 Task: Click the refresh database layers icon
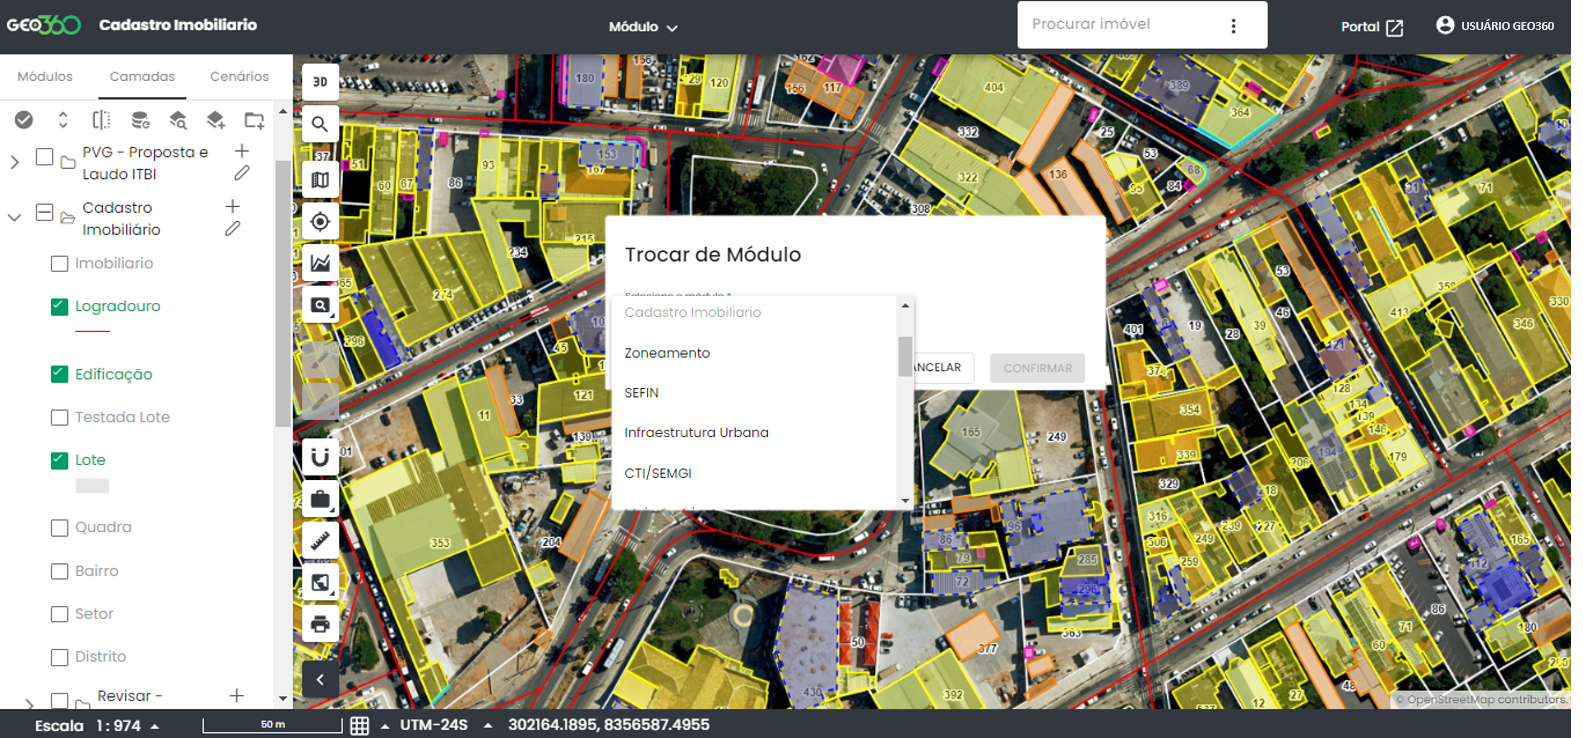tap(140, 120)
